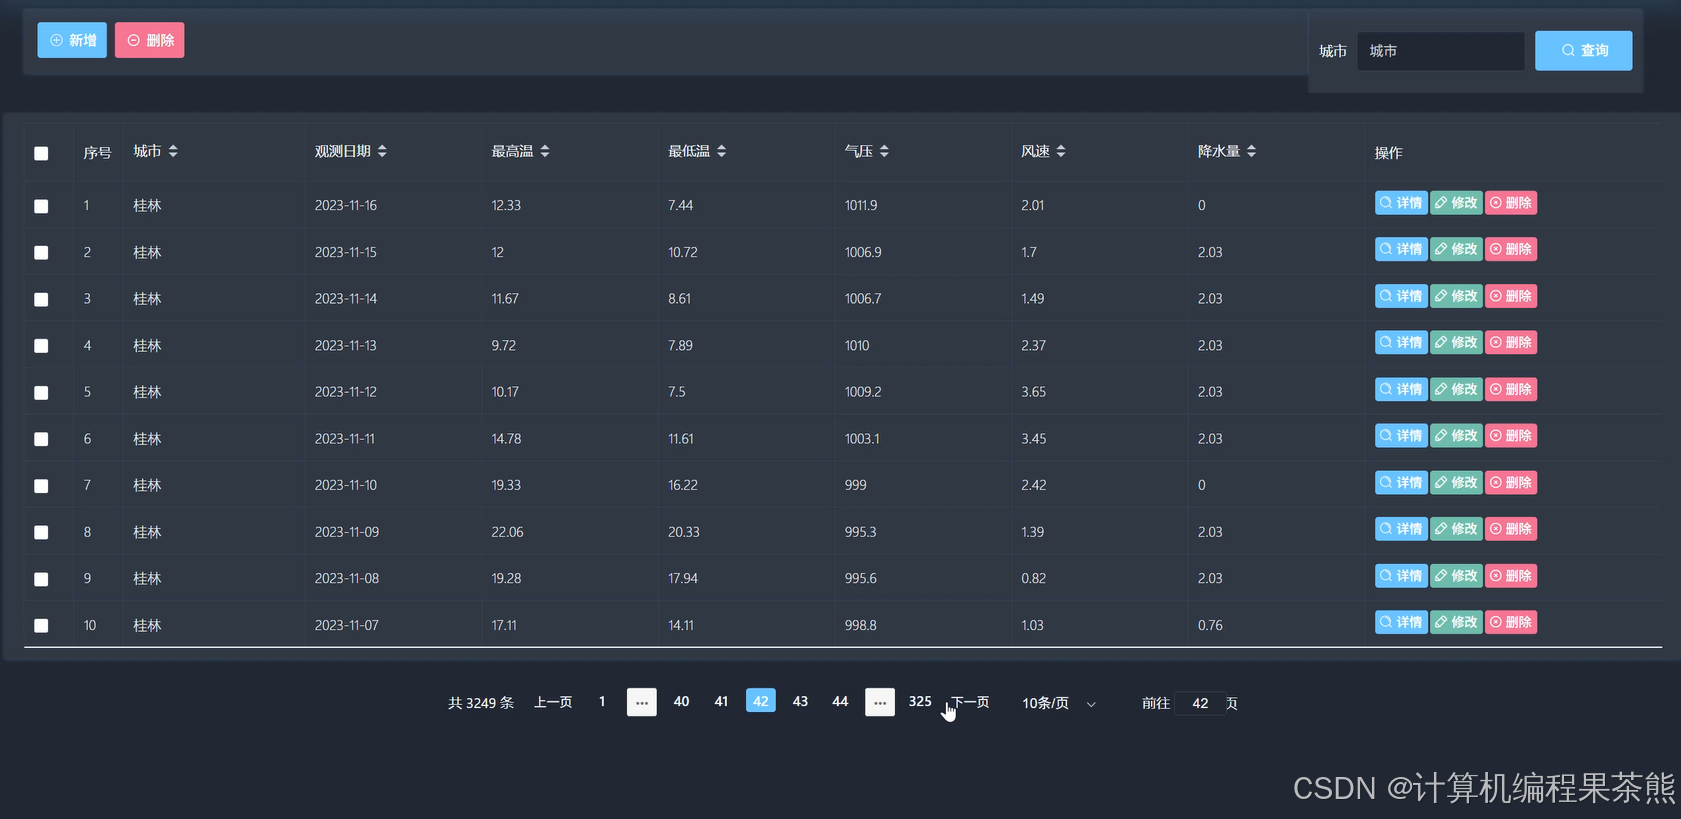Click the 0.76 precipitation cell
The width and height of the screenshot is (1681, 819).
pos(1210,626)
